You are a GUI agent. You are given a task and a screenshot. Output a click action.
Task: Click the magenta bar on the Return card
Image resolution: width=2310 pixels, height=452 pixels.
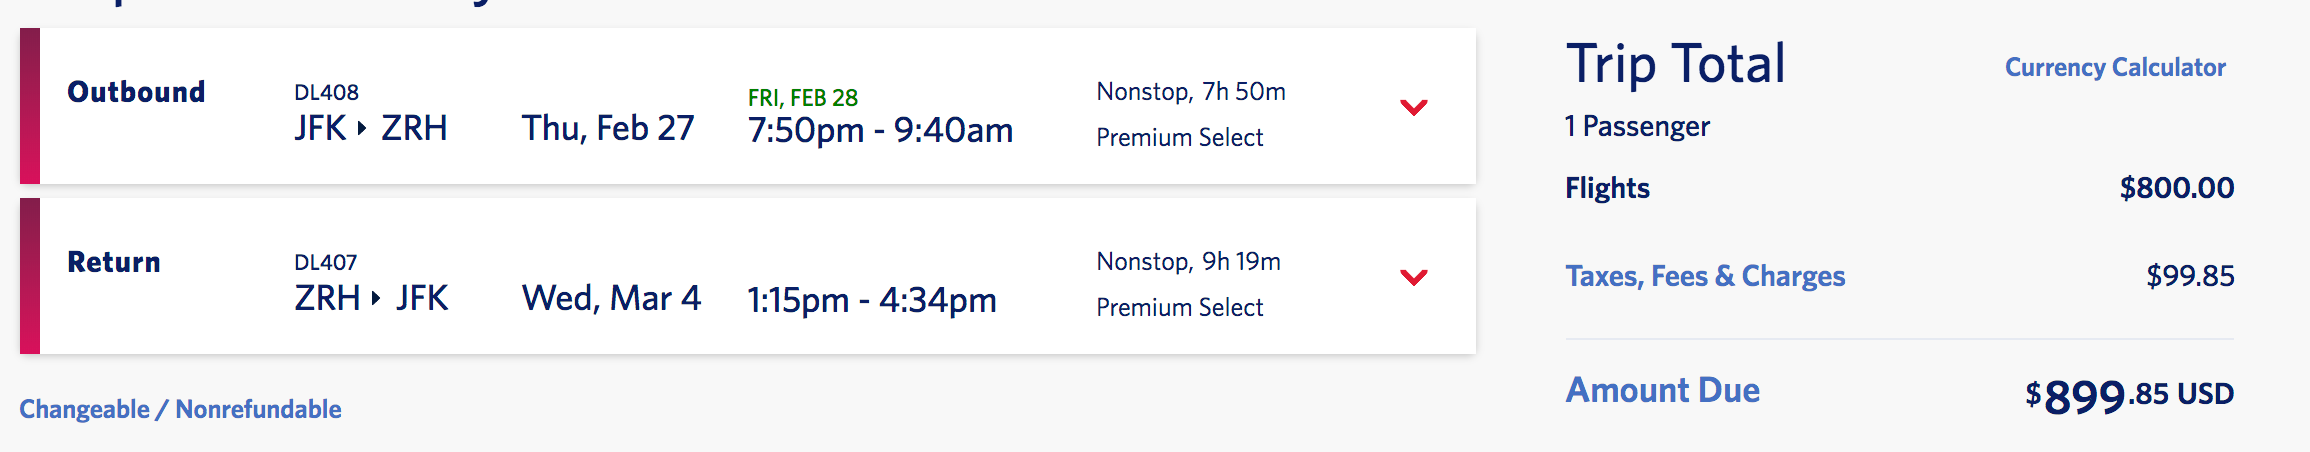(30, 276)
